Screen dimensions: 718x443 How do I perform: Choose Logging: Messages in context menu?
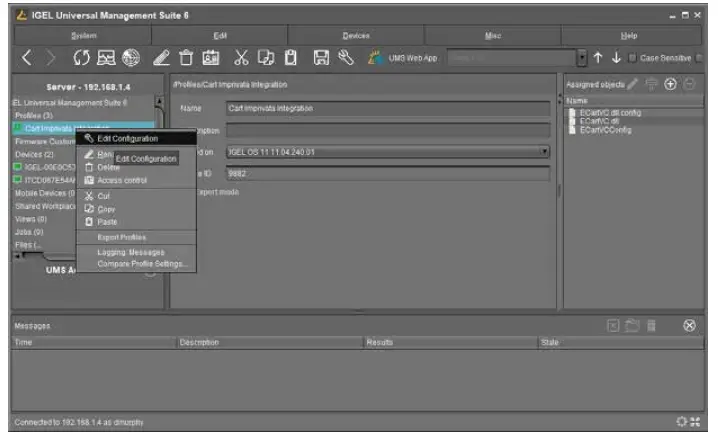click(x=136, y=252)
